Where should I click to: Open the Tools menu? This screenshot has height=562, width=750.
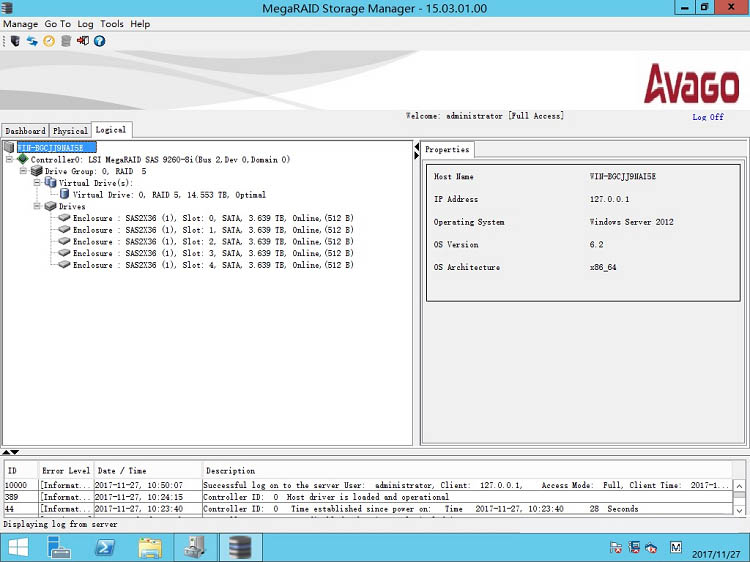[x=112, y=24]
